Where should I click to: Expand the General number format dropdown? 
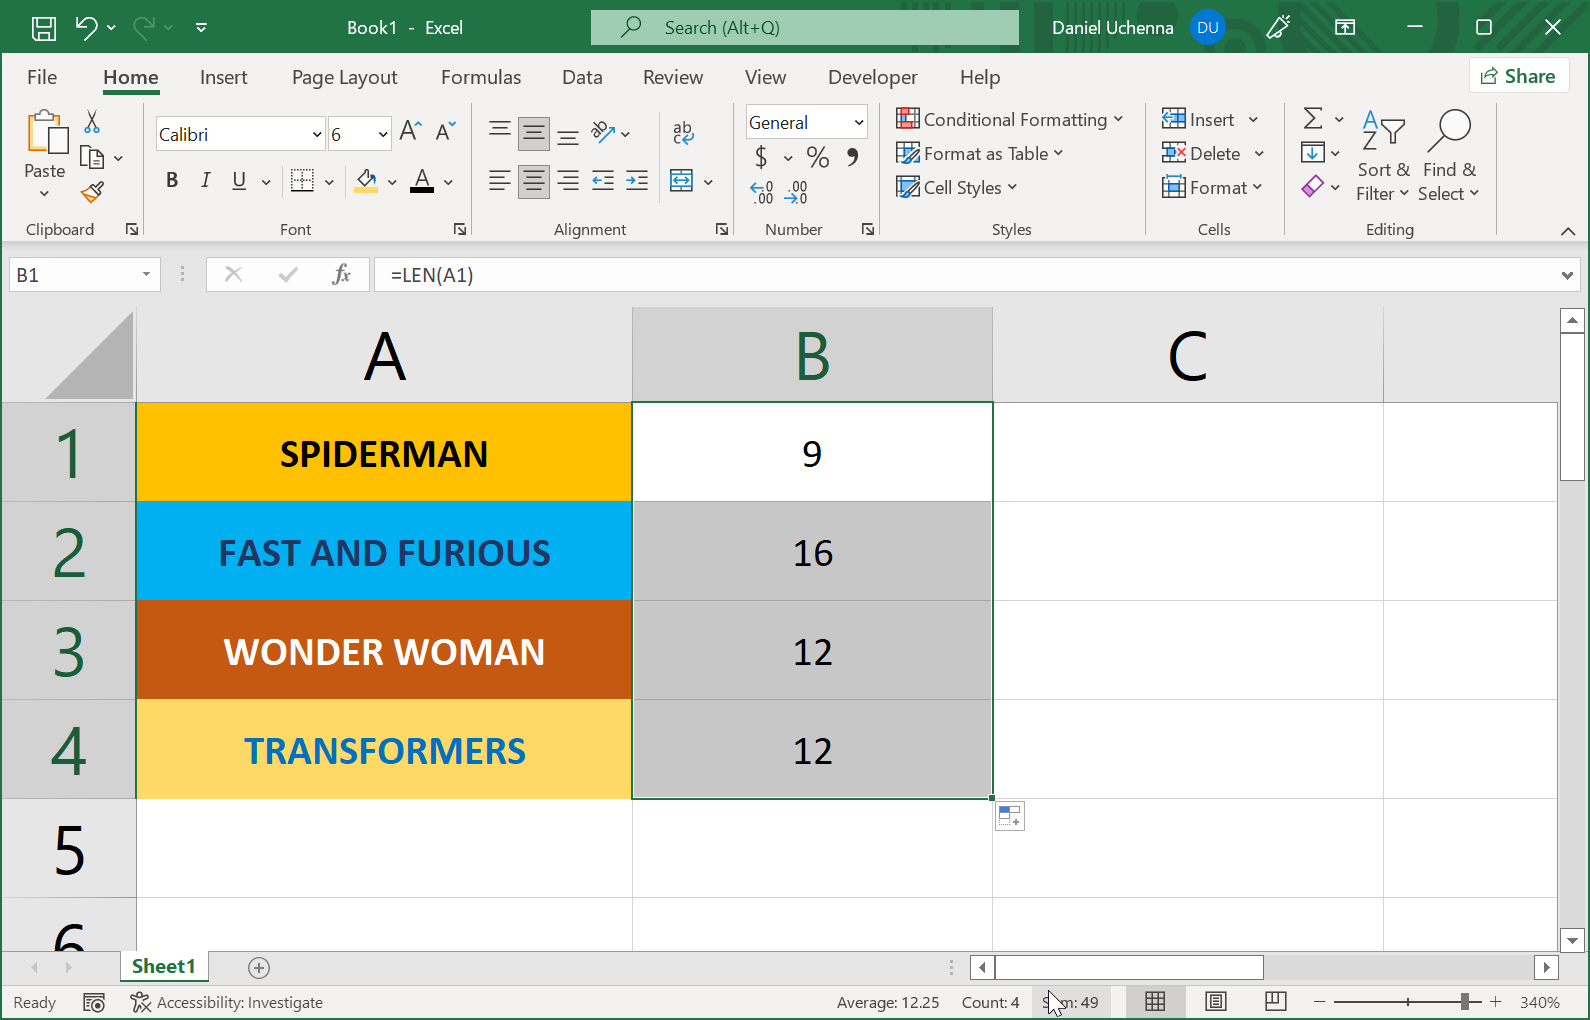(858, 122)
